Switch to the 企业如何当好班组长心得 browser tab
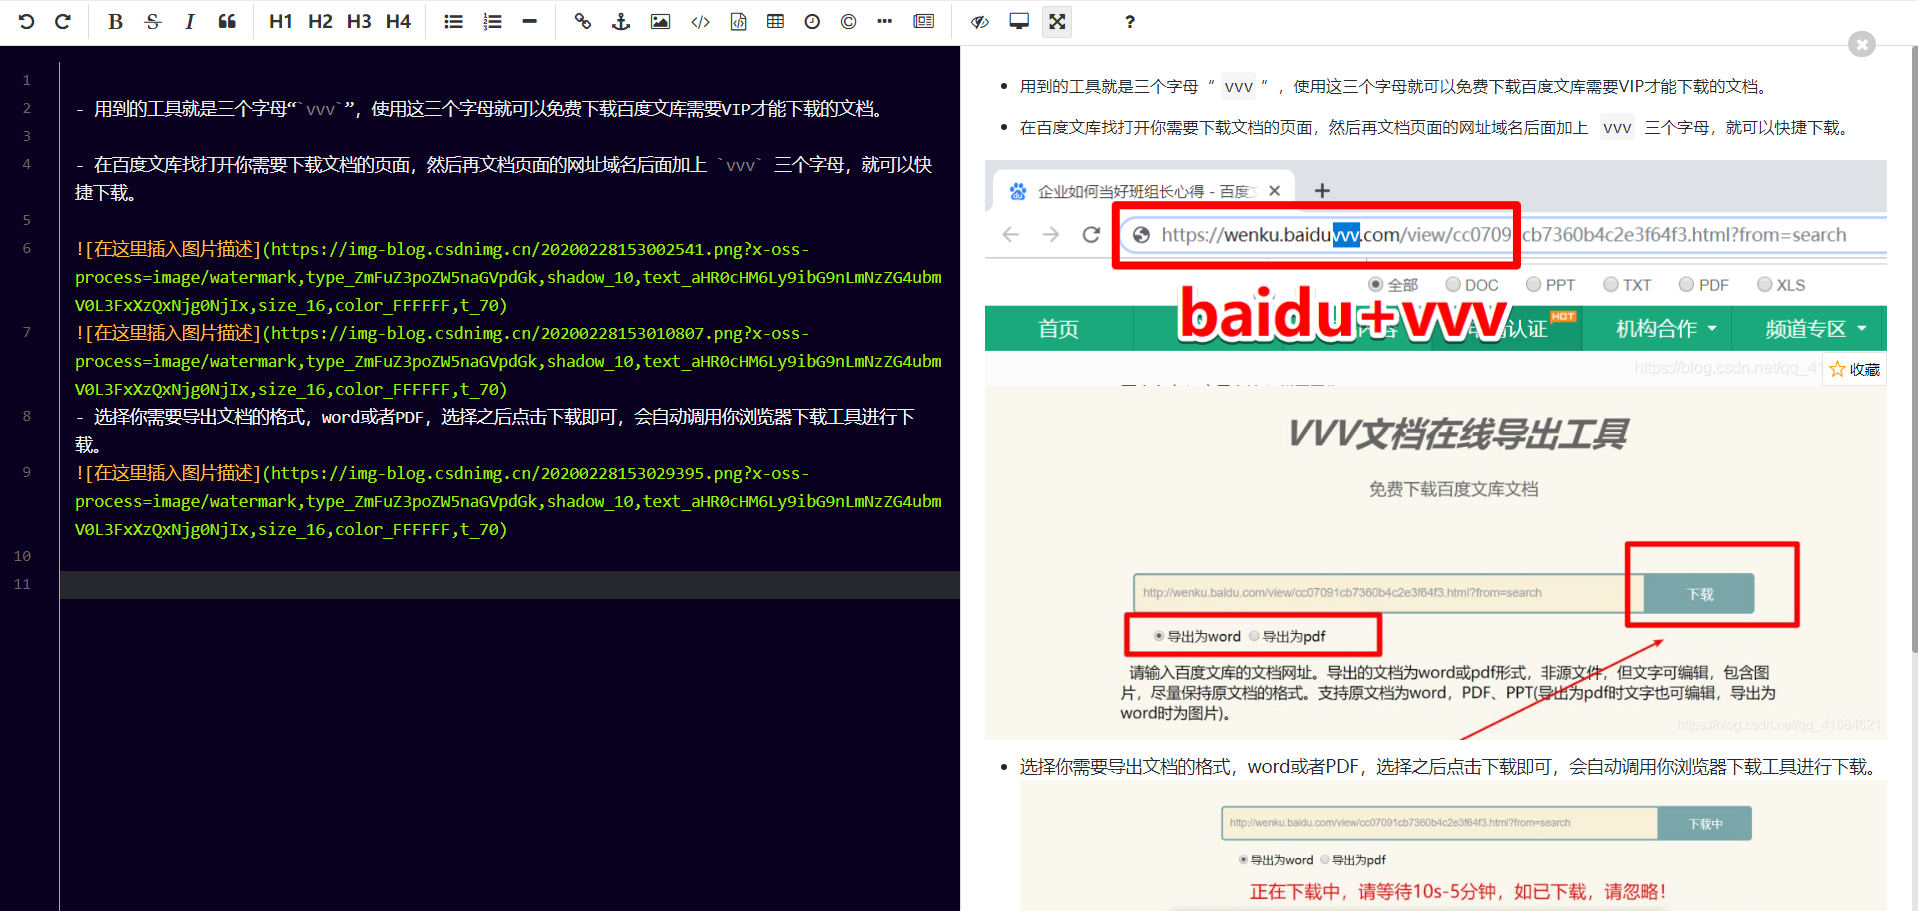Image resolution: width=1918 pixels, height=911 pixels. click(1130, 190)
